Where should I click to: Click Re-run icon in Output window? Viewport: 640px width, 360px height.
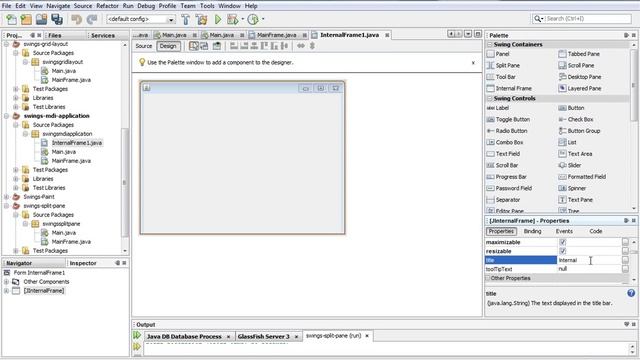(137, 336)
